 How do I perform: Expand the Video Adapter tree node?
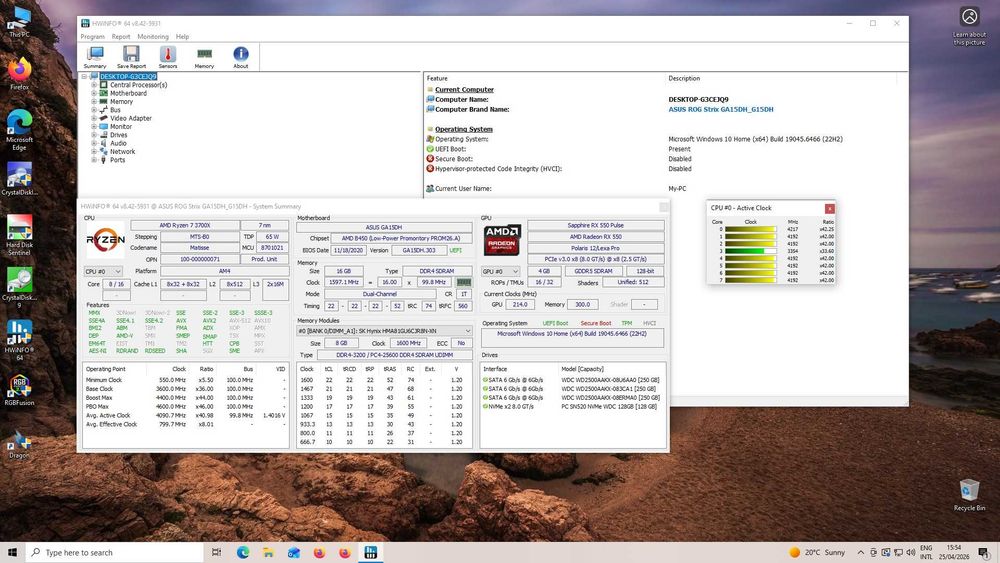click(94, 118)
